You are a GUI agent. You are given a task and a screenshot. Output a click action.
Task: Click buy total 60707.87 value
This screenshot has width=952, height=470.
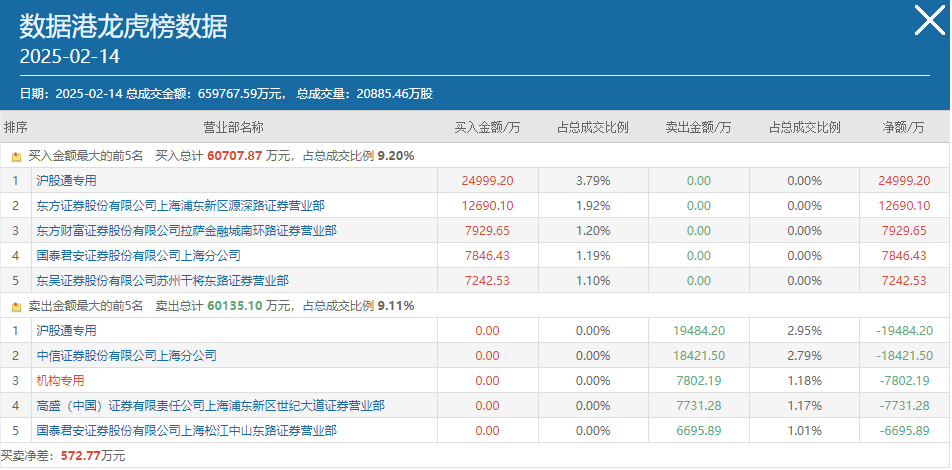pos(234,156)
